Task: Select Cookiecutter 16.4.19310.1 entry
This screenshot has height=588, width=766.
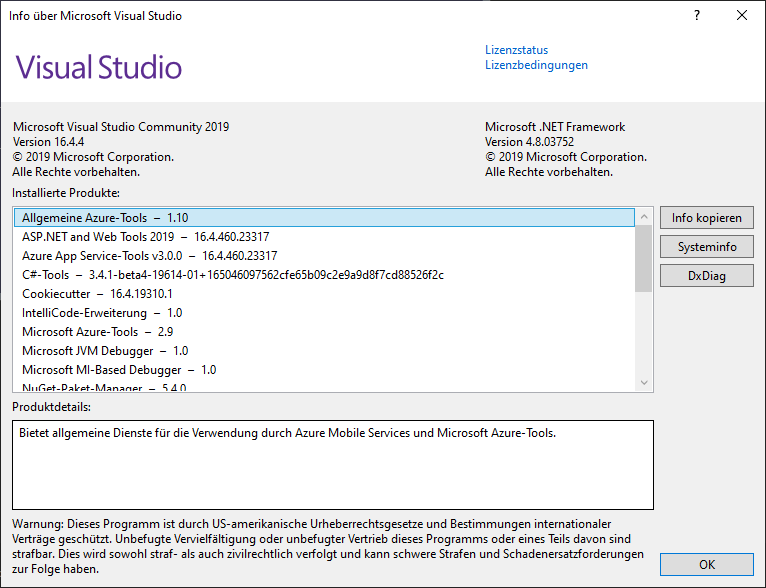Action: 324,294
